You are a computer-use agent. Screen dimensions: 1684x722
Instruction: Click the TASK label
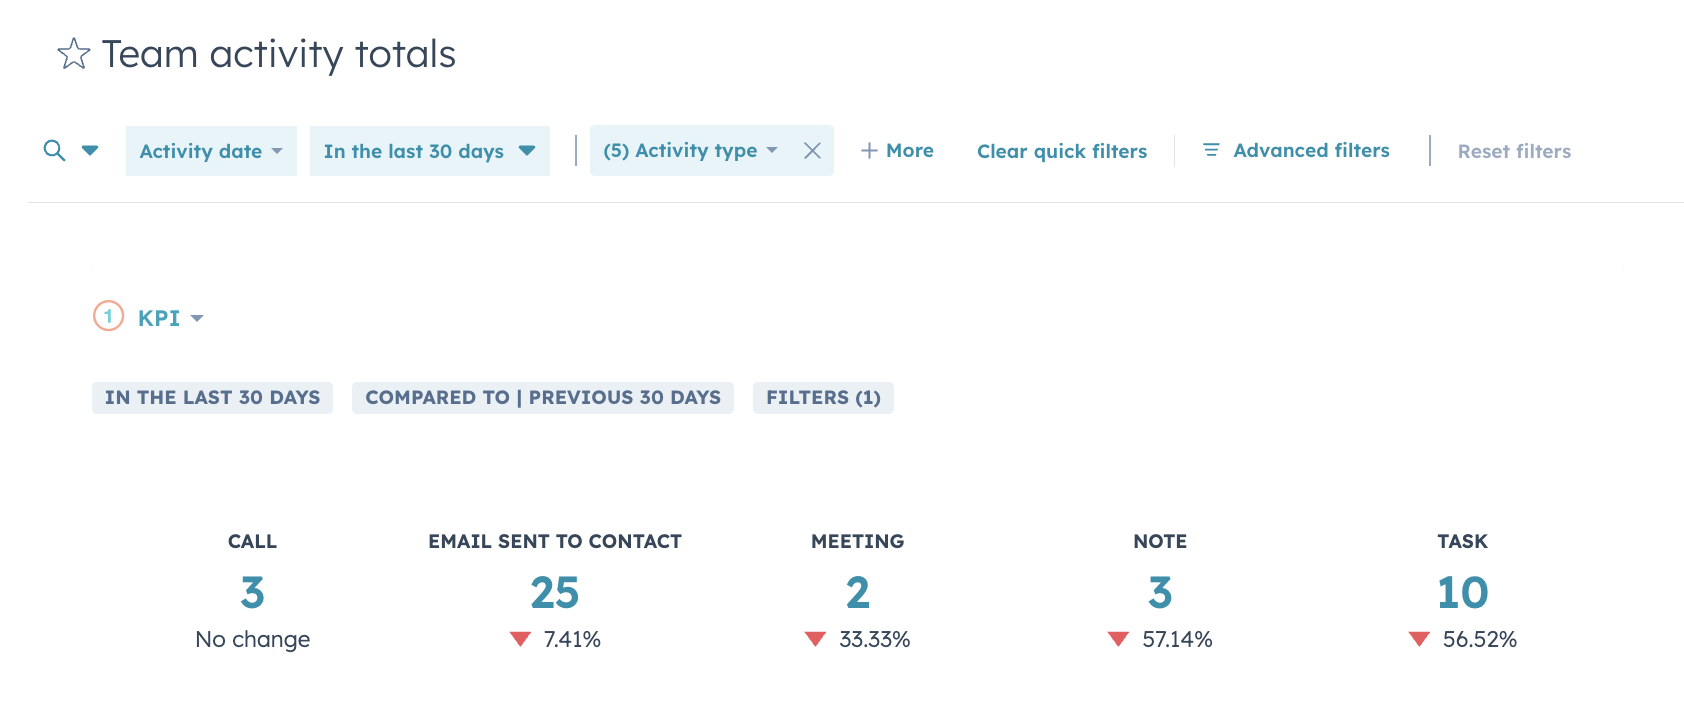point(1463,541)
